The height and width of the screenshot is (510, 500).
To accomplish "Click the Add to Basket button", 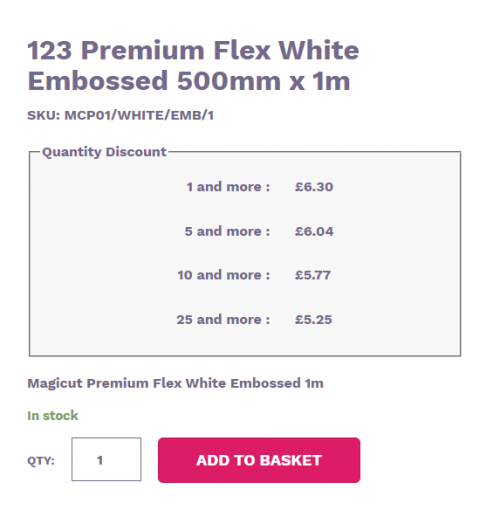I will [259, 460].
